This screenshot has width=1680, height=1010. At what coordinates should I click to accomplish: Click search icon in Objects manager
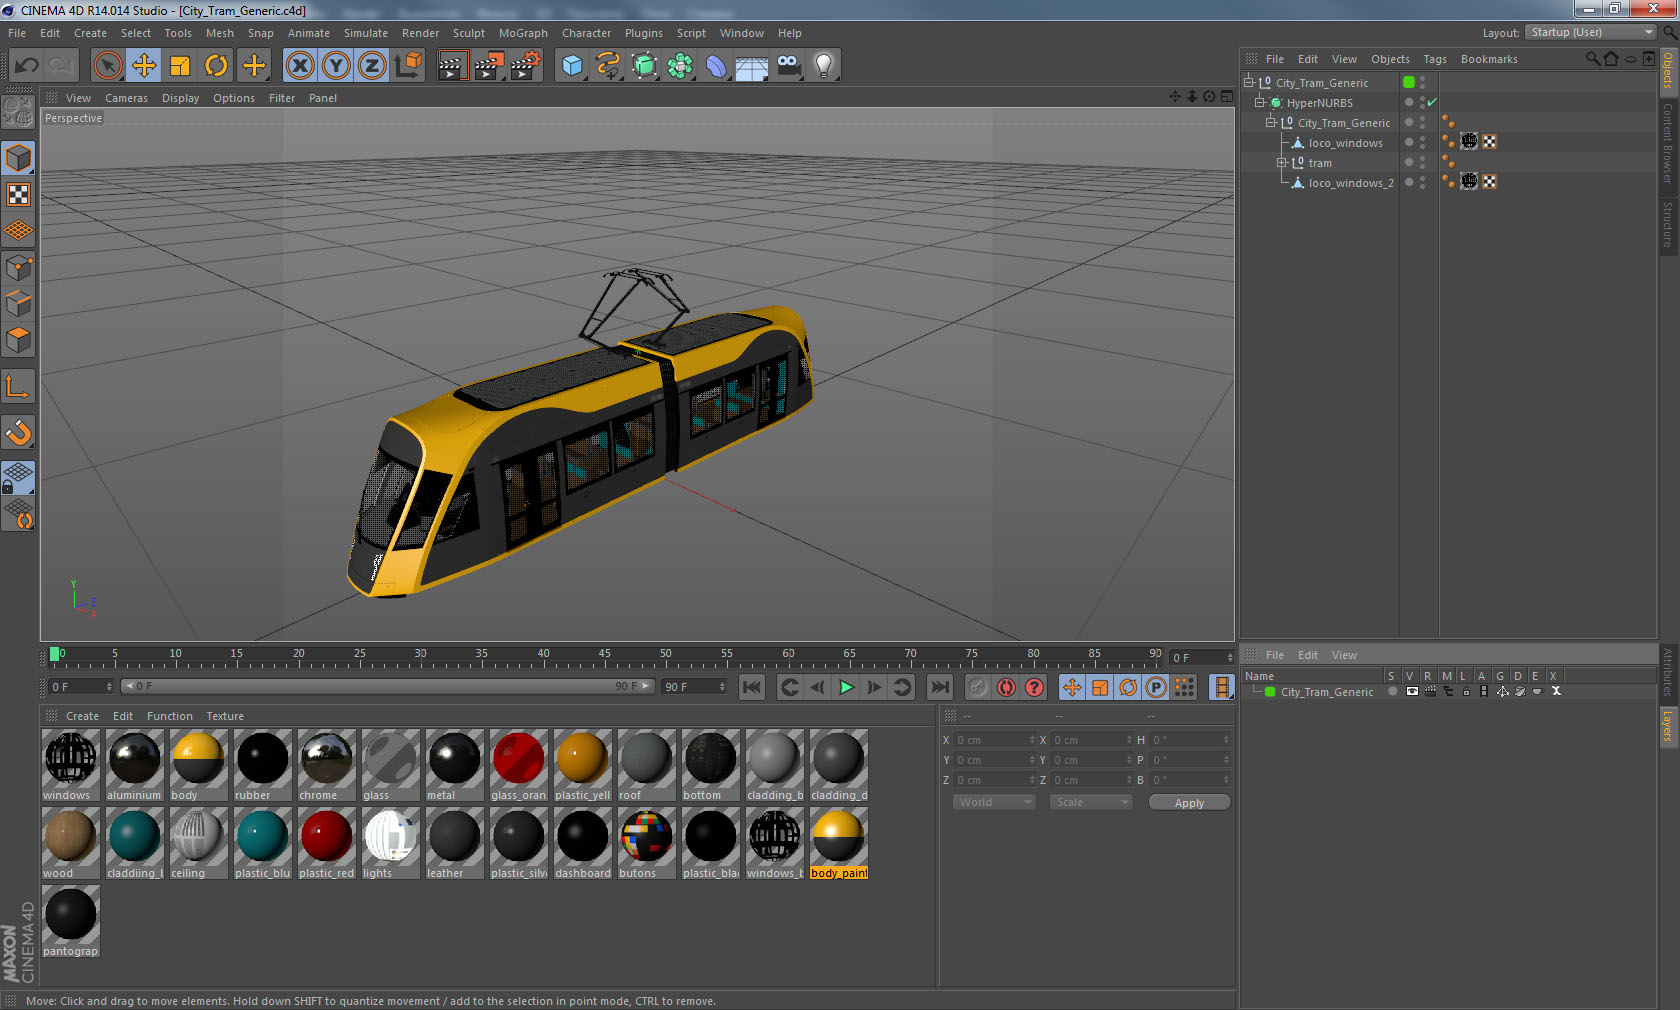pyautogui.click(x=1593, y=59)
